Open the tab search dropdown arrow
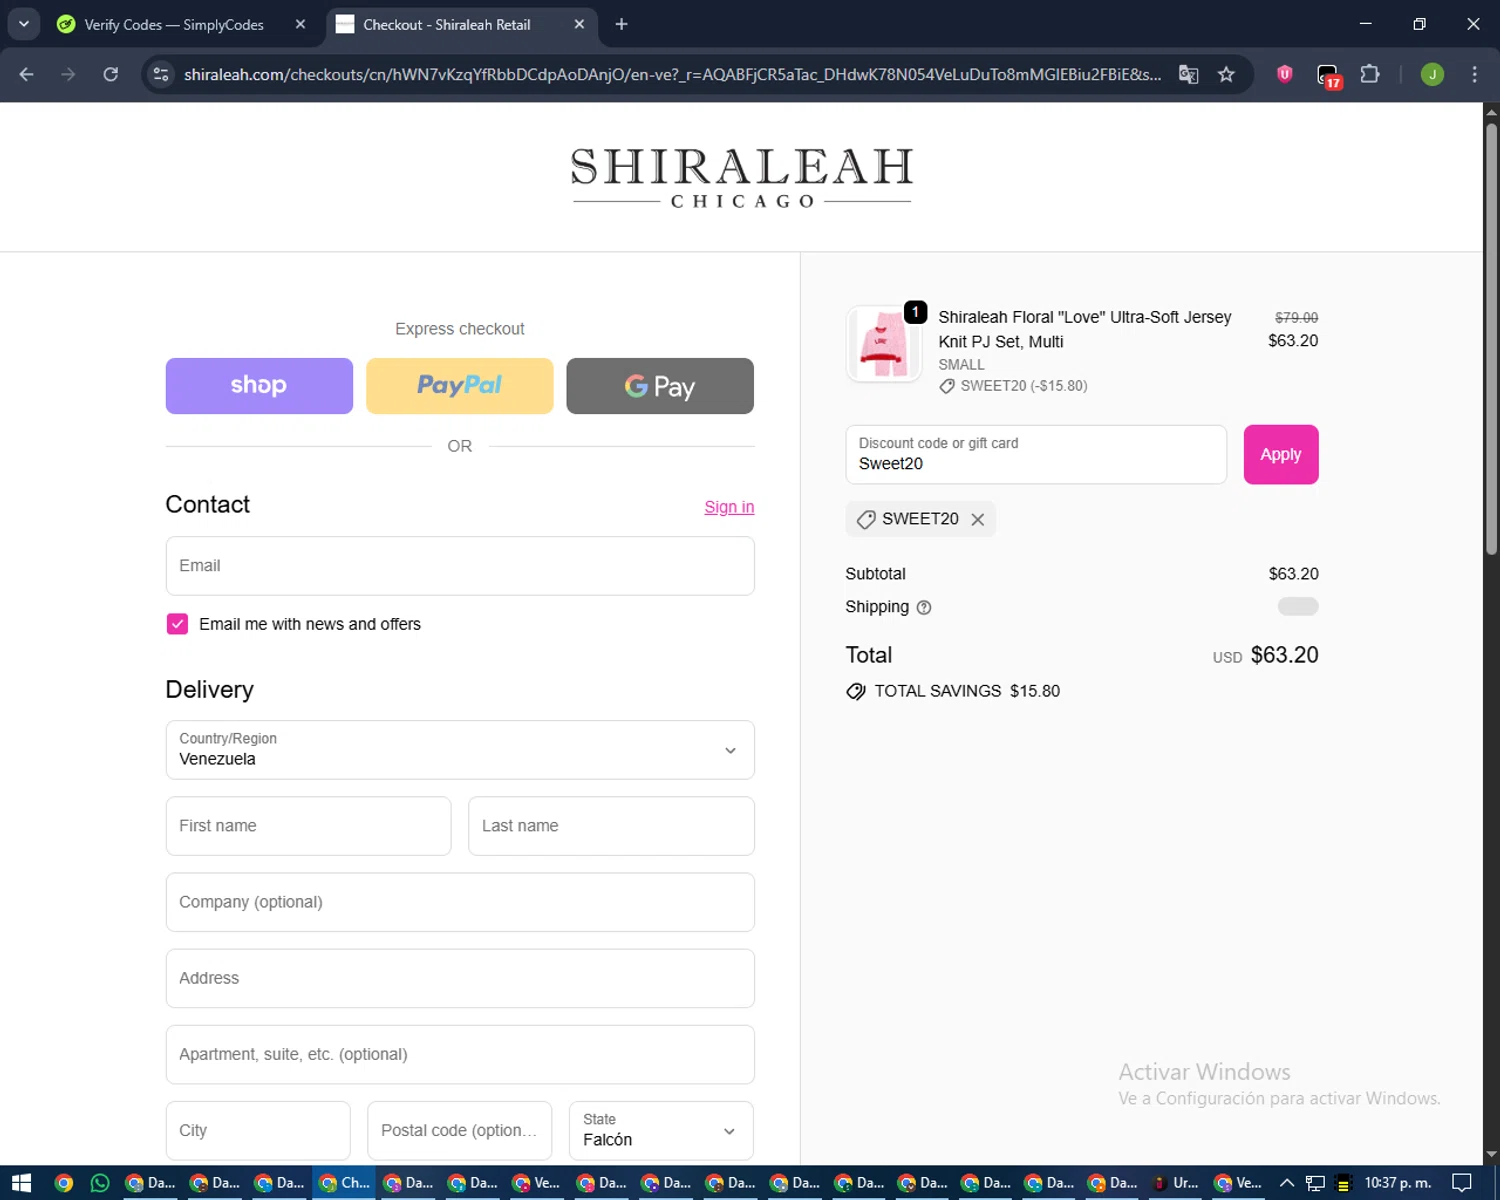The height and width of the screenshot is (1200, 1500). (x=23, y=24)
